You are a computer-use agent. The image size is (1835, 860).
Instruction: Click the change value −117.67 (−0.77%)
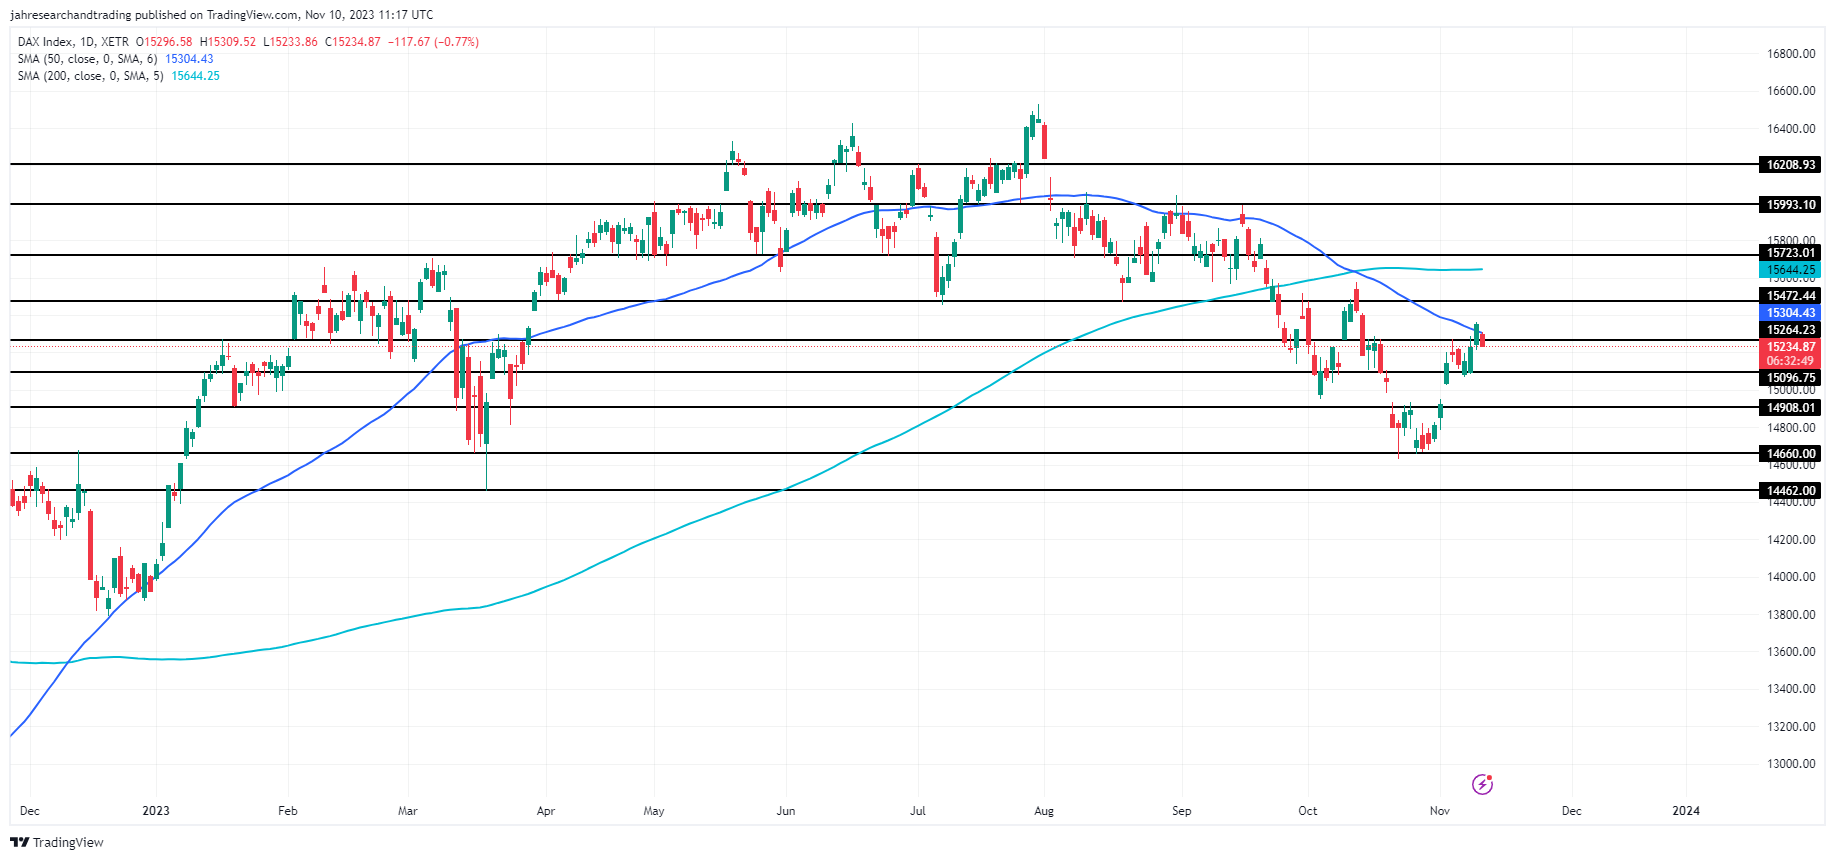coord(434,42)
